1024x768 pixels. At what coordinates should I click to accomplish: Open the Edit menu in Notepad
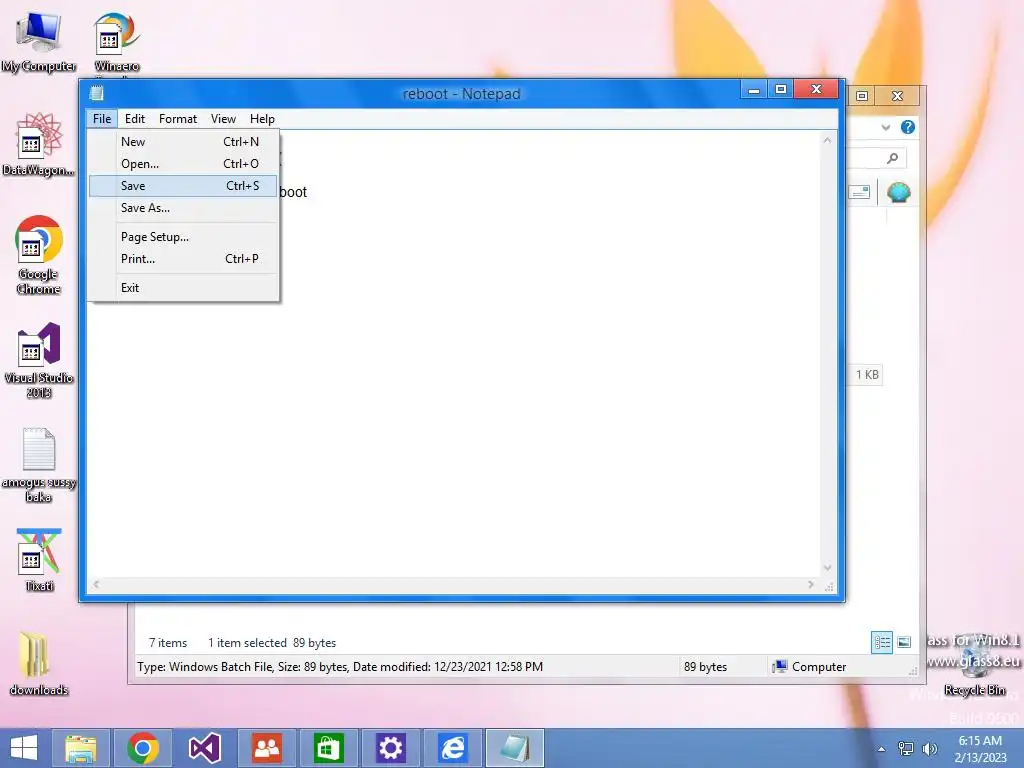135,119
